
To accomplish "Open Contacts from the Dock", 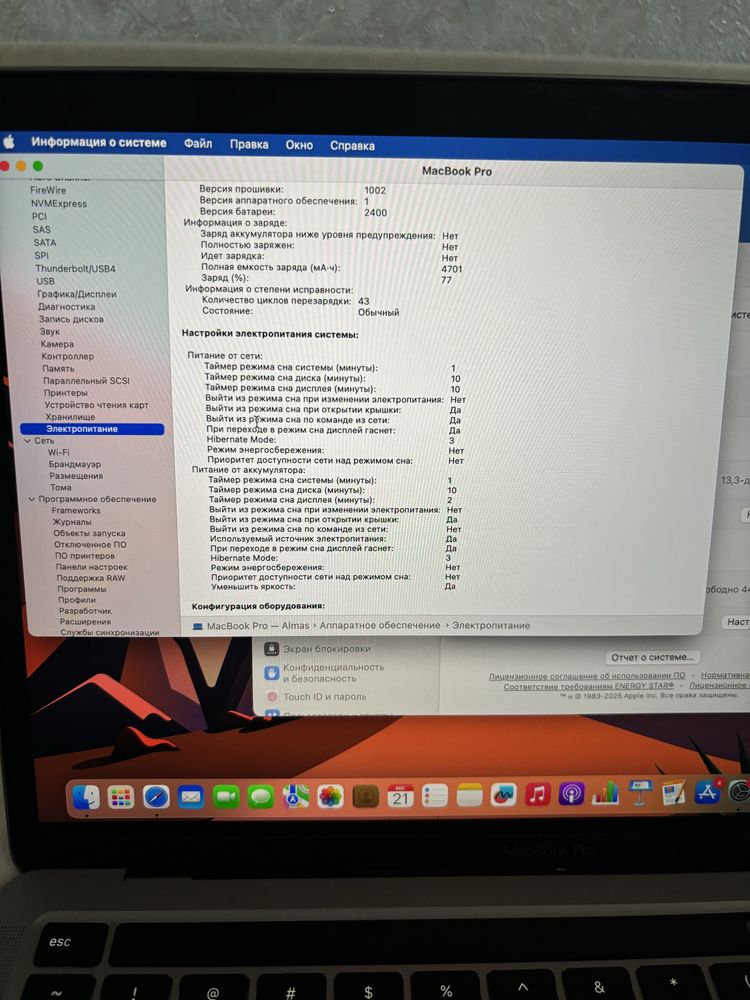I will point(365,797).
